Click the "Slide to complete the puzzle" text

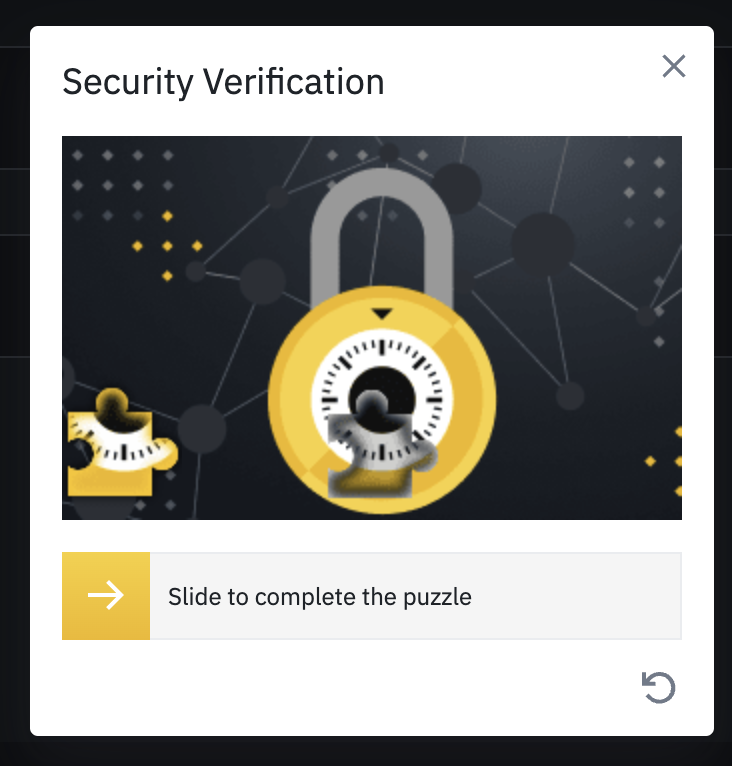pyautogui.click(x=320, y=597)
